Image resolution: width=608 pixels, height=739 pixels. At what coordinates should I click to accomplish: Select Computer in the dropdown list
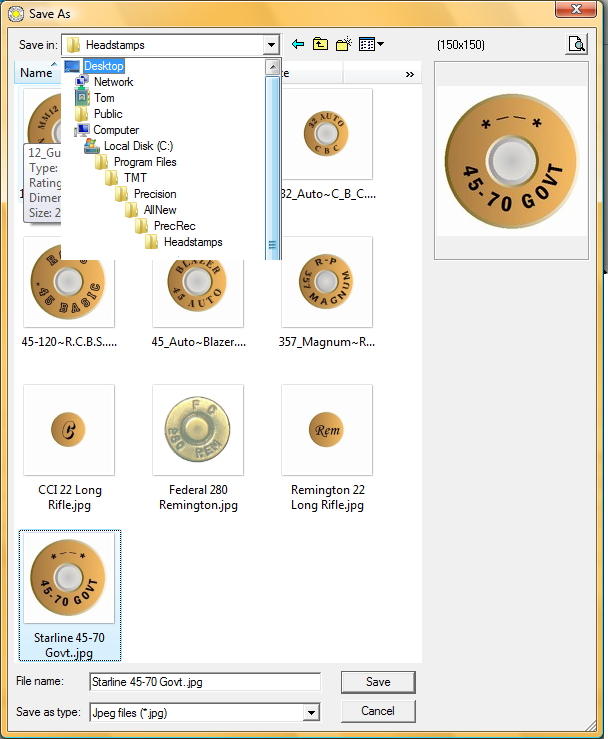point(116,130)
